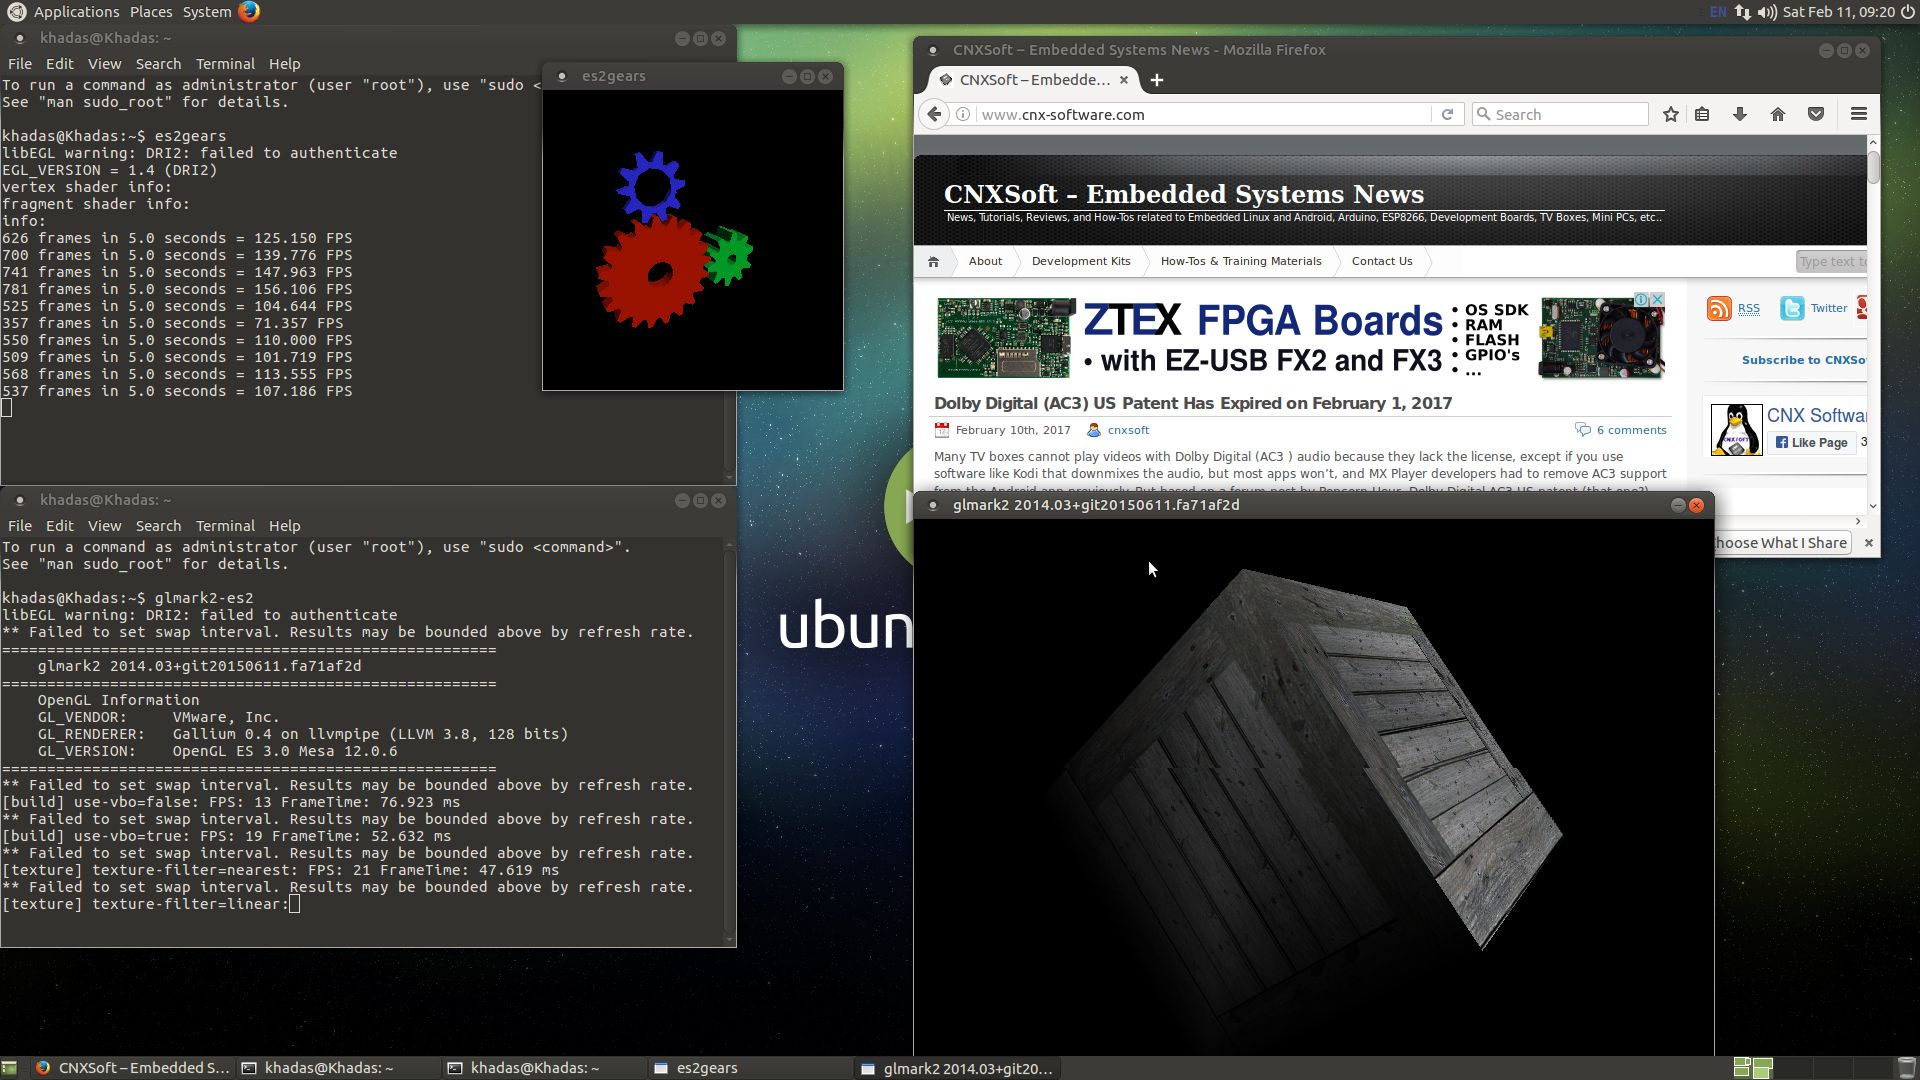This screenshot has height=1080, width=1920.
Task: Open the System menu in top panel
Action: coord(207,12)
